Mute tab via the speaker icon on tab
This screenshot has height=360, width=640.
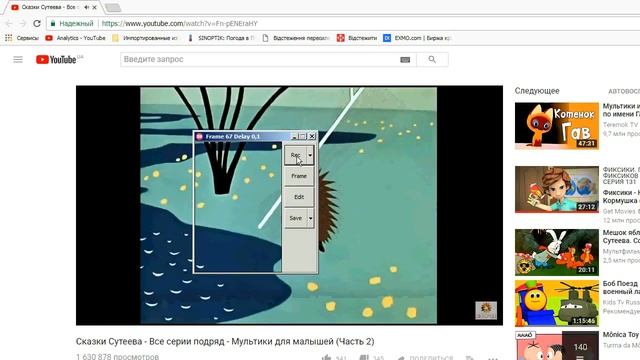[87, 7]
